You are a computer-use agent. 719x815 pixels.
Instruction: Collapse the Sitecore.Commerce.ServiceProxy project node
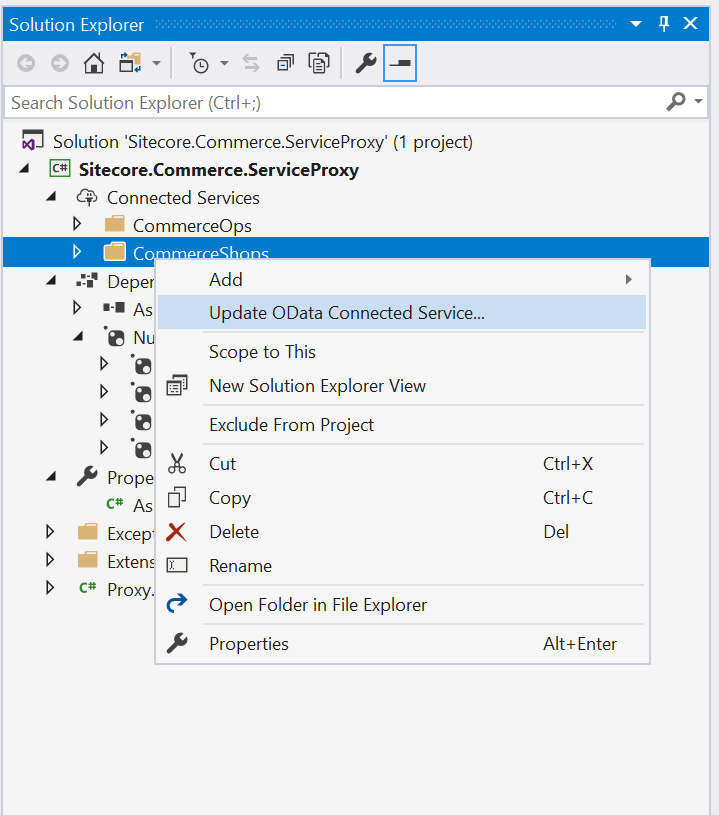[x=24, y=168]
